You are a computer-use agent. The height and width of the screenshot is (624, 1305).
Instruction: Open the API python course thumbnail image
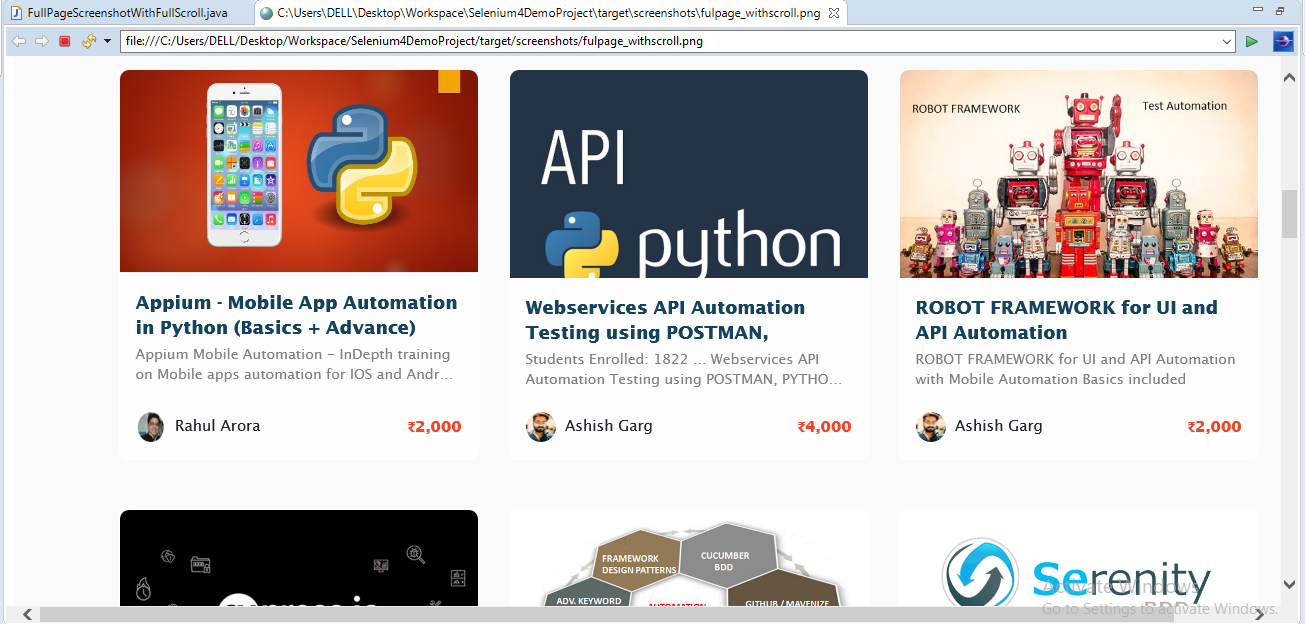click(x=689, y=174)
